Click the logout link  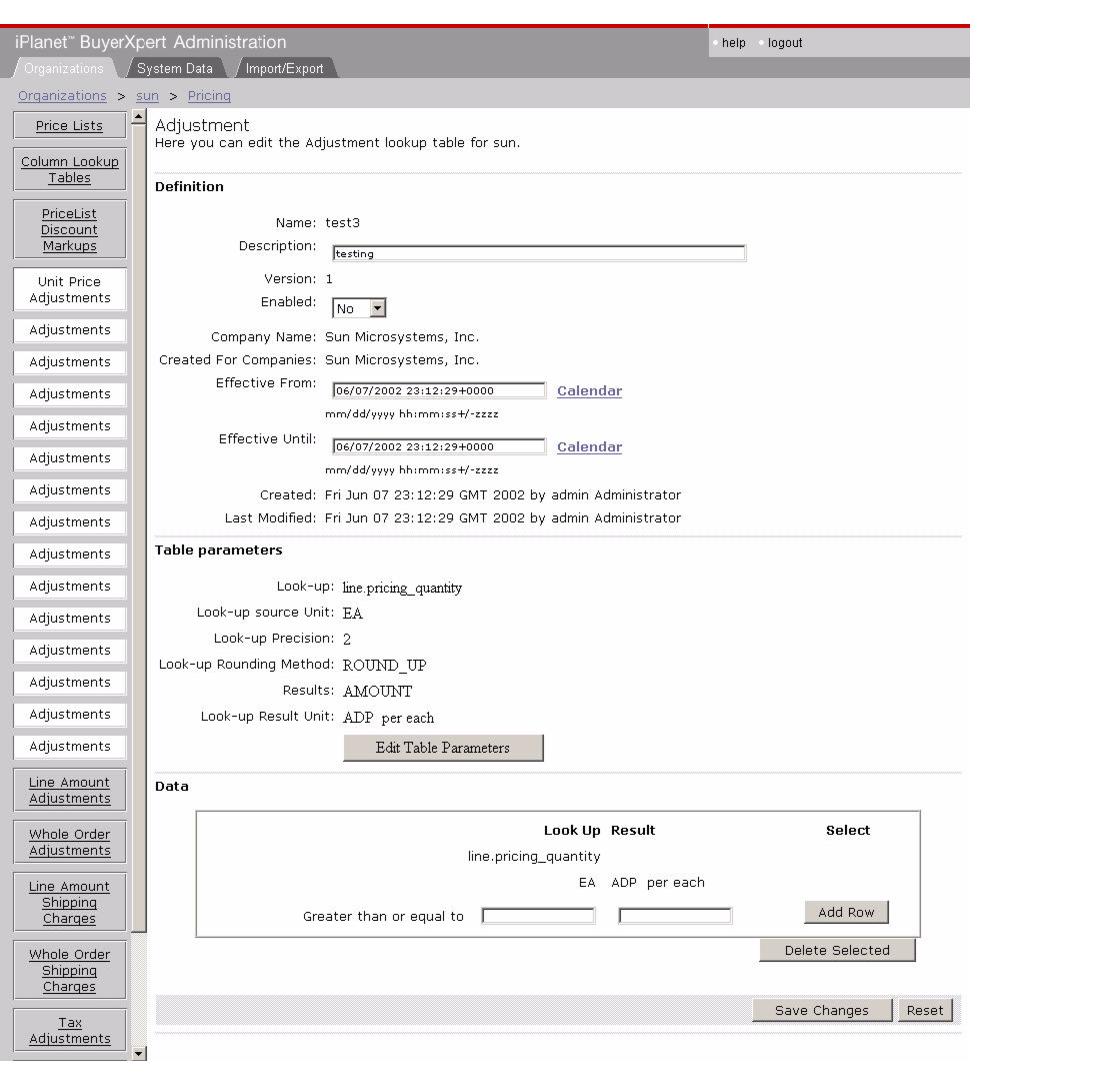click(785, 43)
